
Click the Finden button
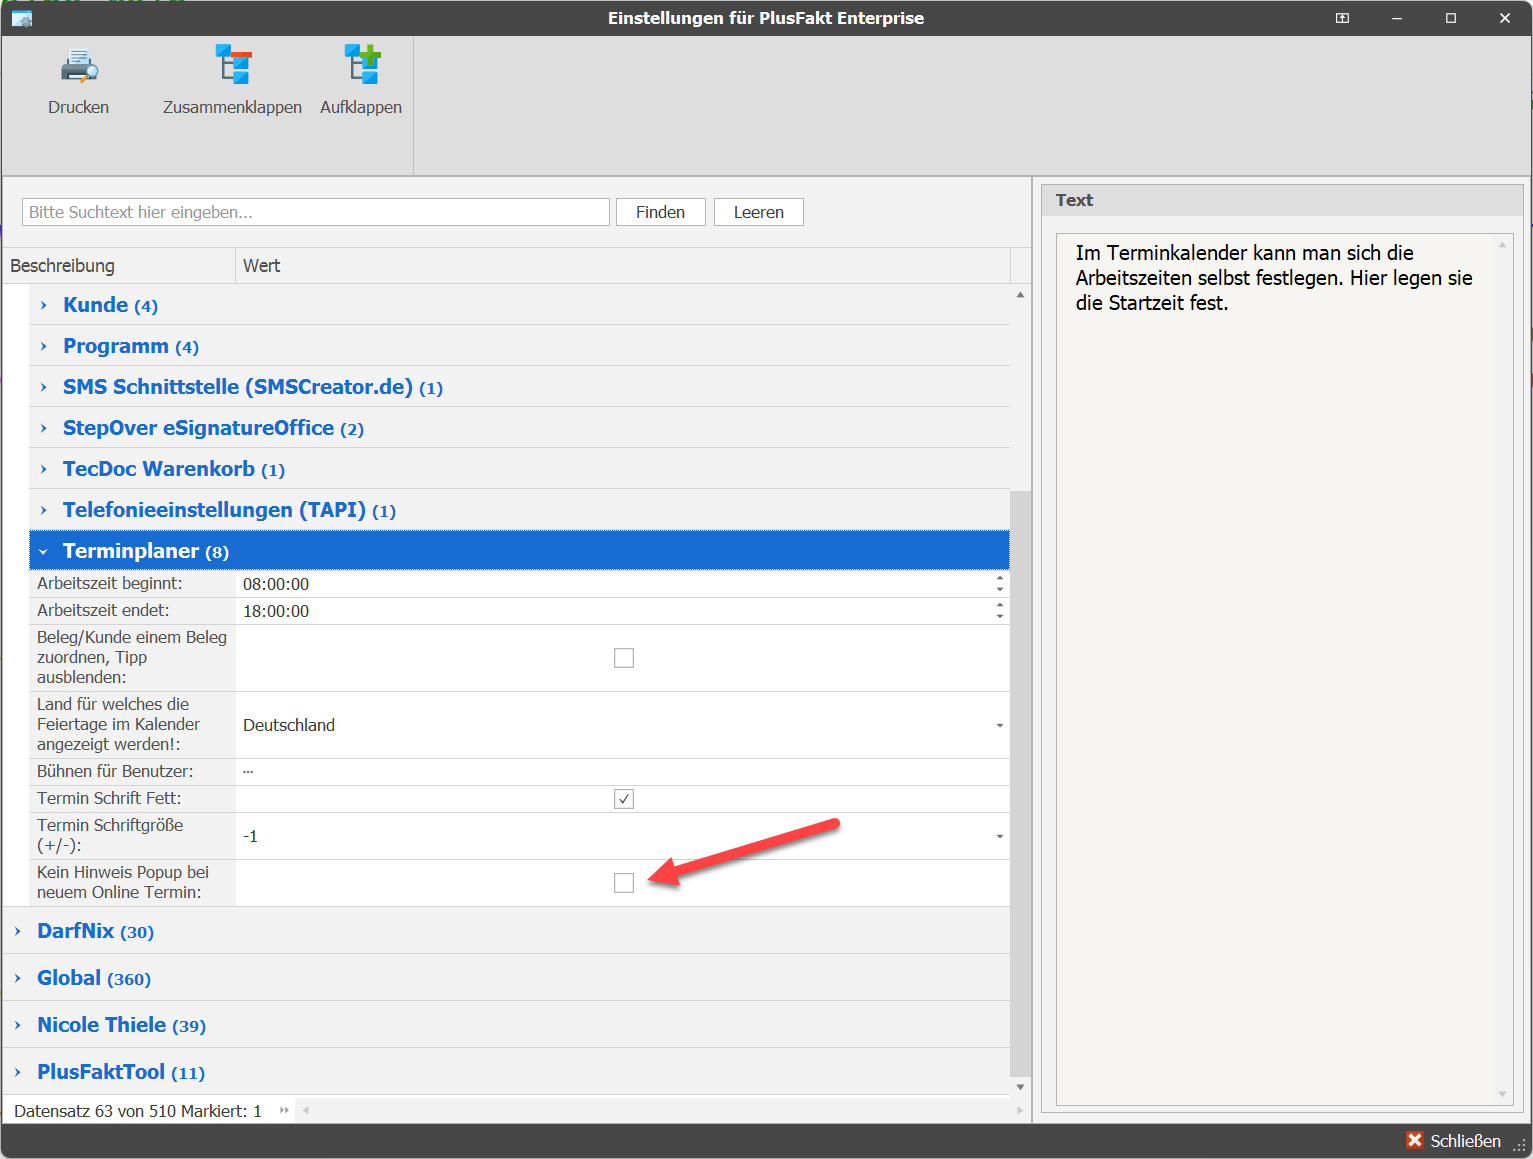pos(661,212)
